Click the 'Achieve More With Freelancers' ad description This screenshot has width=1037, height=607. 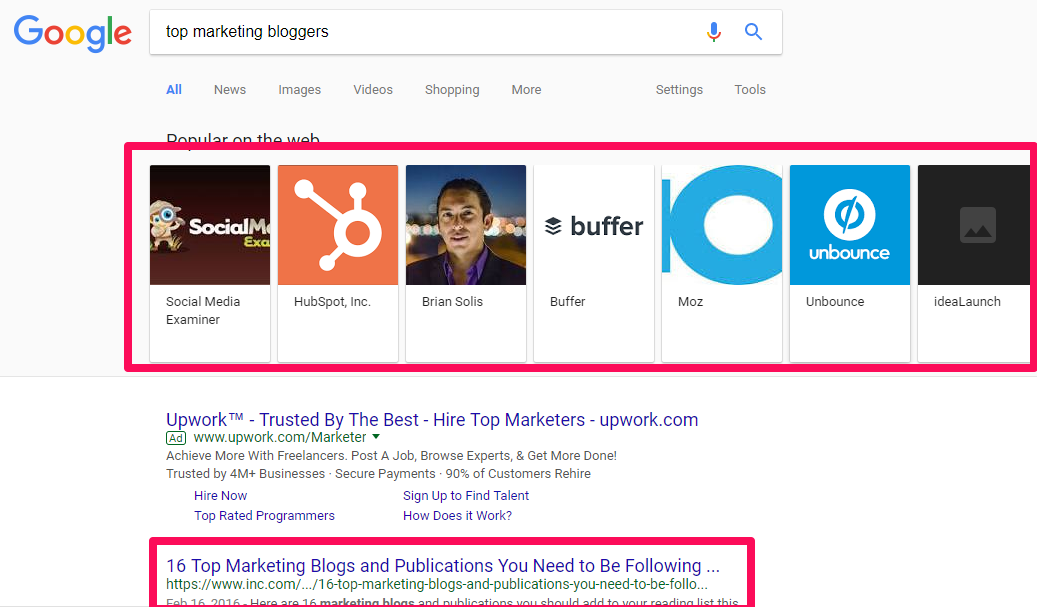392,456
